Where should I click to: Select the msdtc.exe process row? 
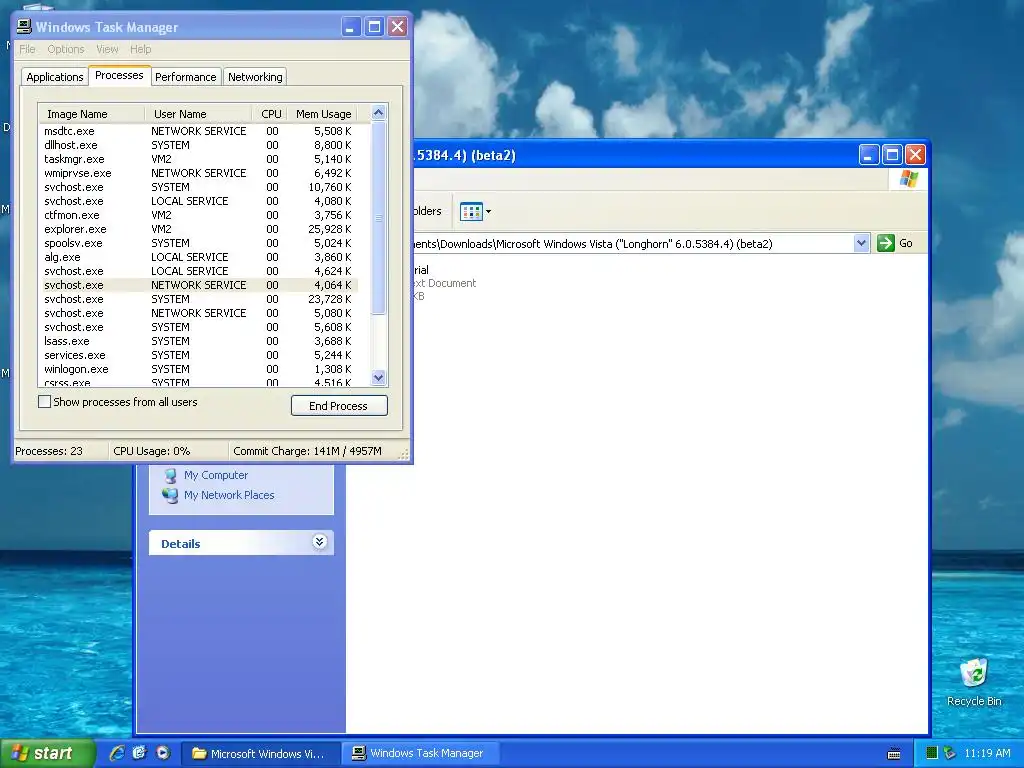pyautogui.click(x=199, y=131)
